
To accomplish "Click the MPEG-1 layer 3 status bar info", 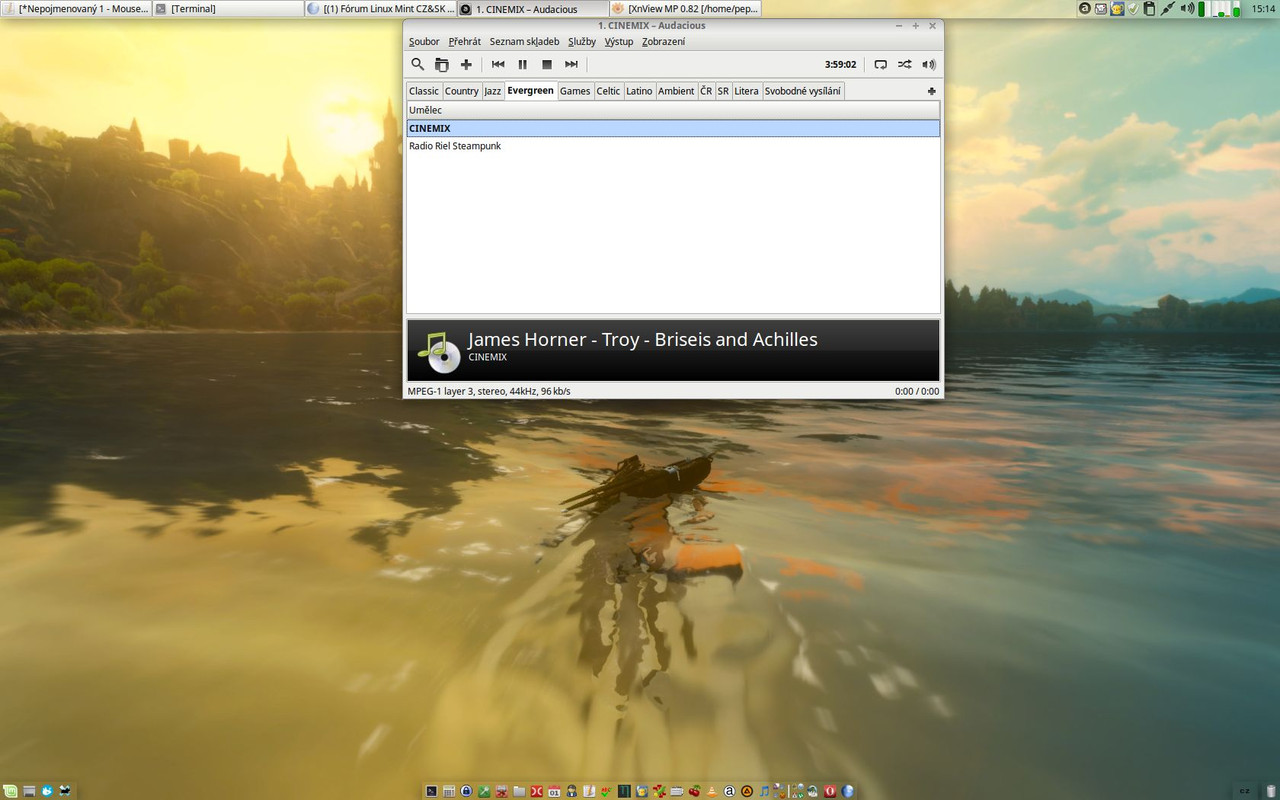I will point(489,391).
